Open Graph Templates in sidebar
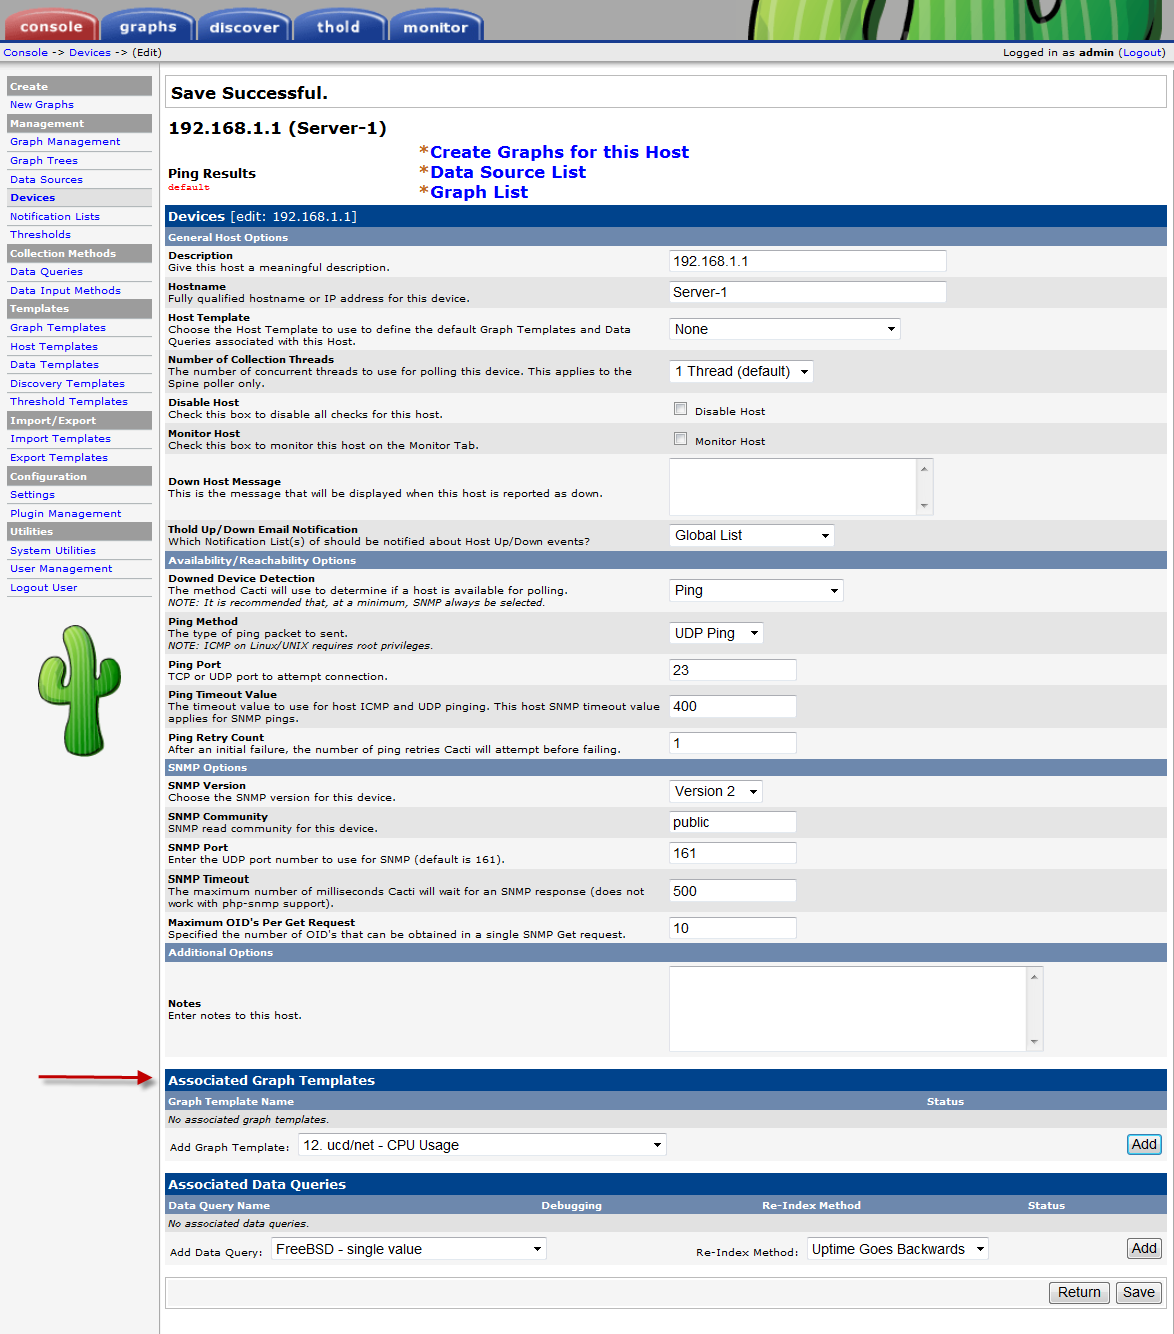 58,328
